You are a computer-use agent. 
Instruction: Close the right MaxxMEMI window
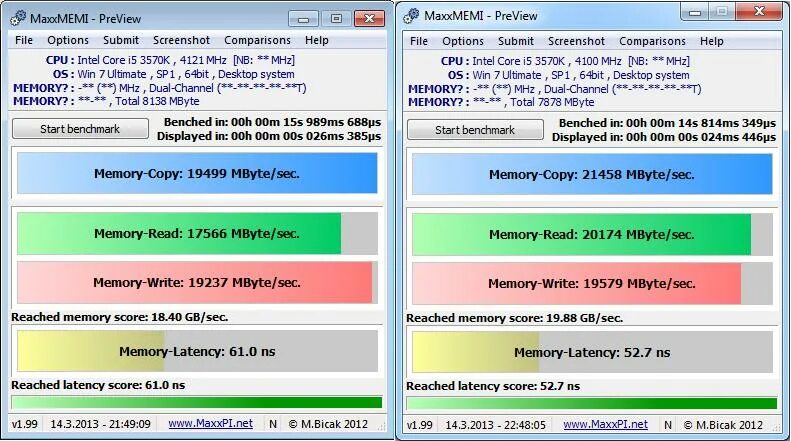[759, 12]
